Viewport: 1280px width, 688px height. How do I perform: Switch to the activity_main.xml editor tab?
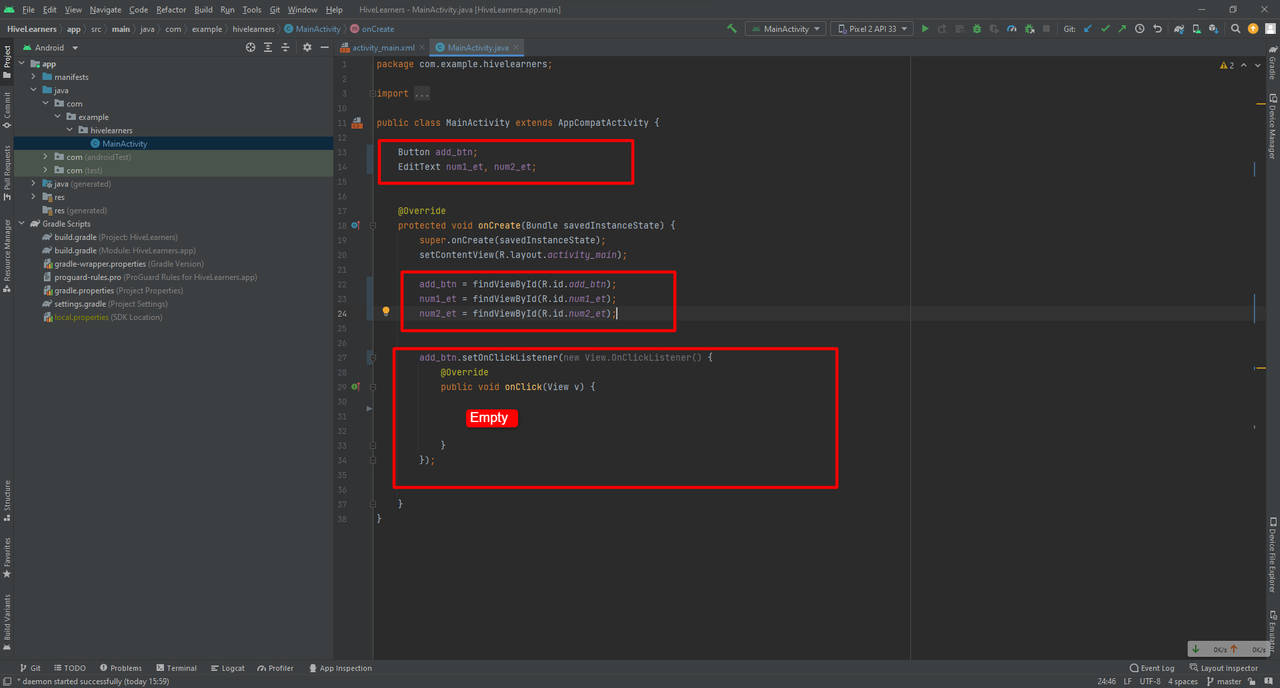point(383,48)
